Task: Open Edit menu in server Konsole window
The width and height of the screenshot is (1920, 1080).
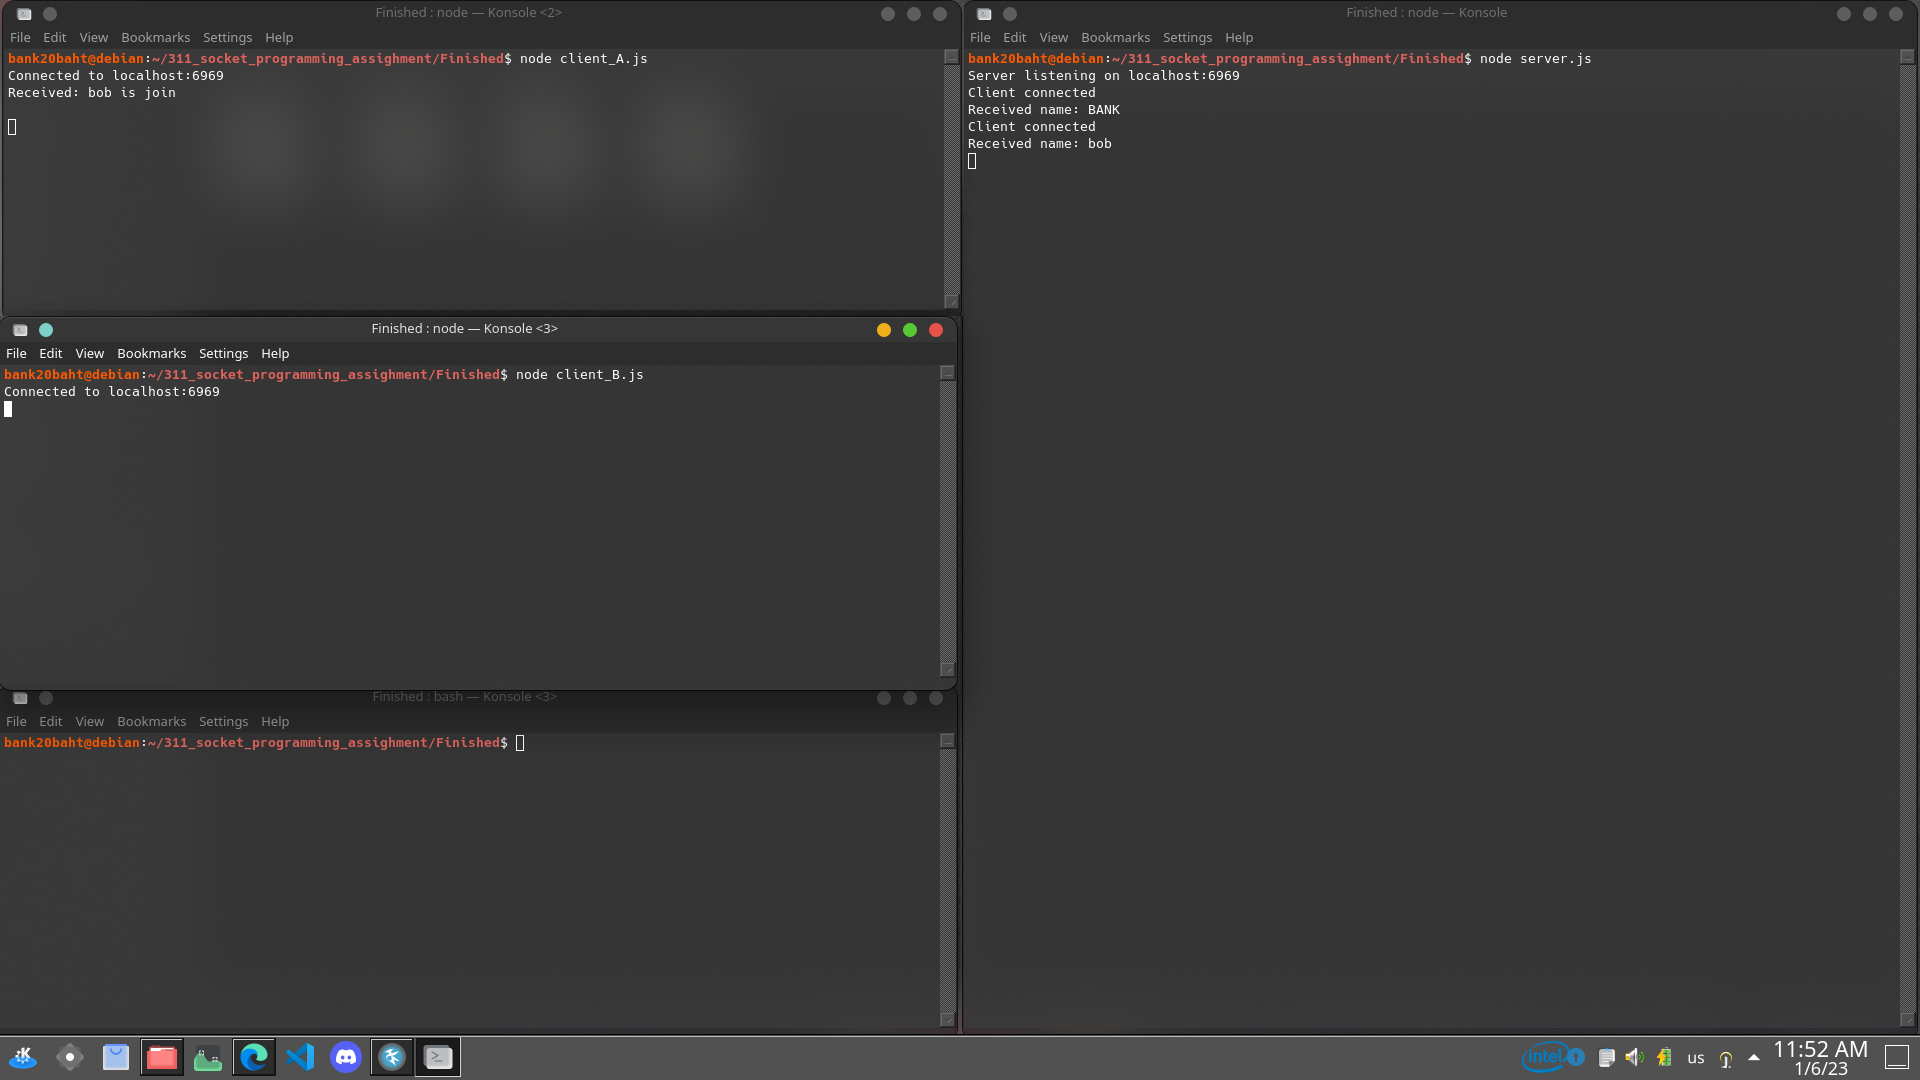Action: (x=1014, y=37)
